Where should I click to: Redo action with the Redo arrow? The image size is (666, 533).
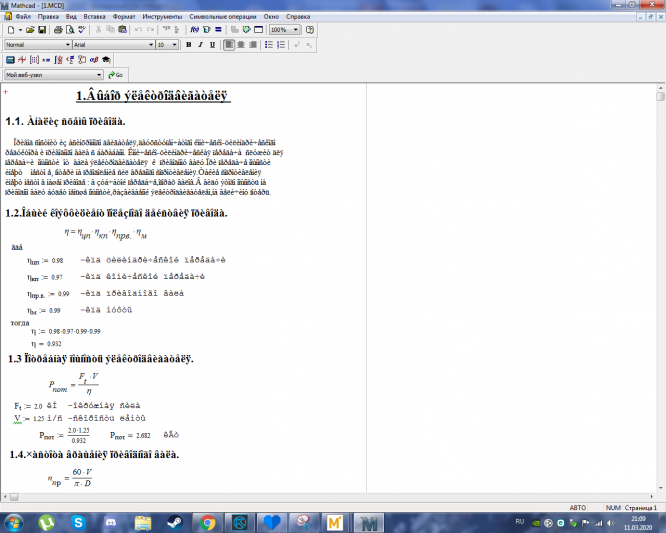(x=150, y=30)
